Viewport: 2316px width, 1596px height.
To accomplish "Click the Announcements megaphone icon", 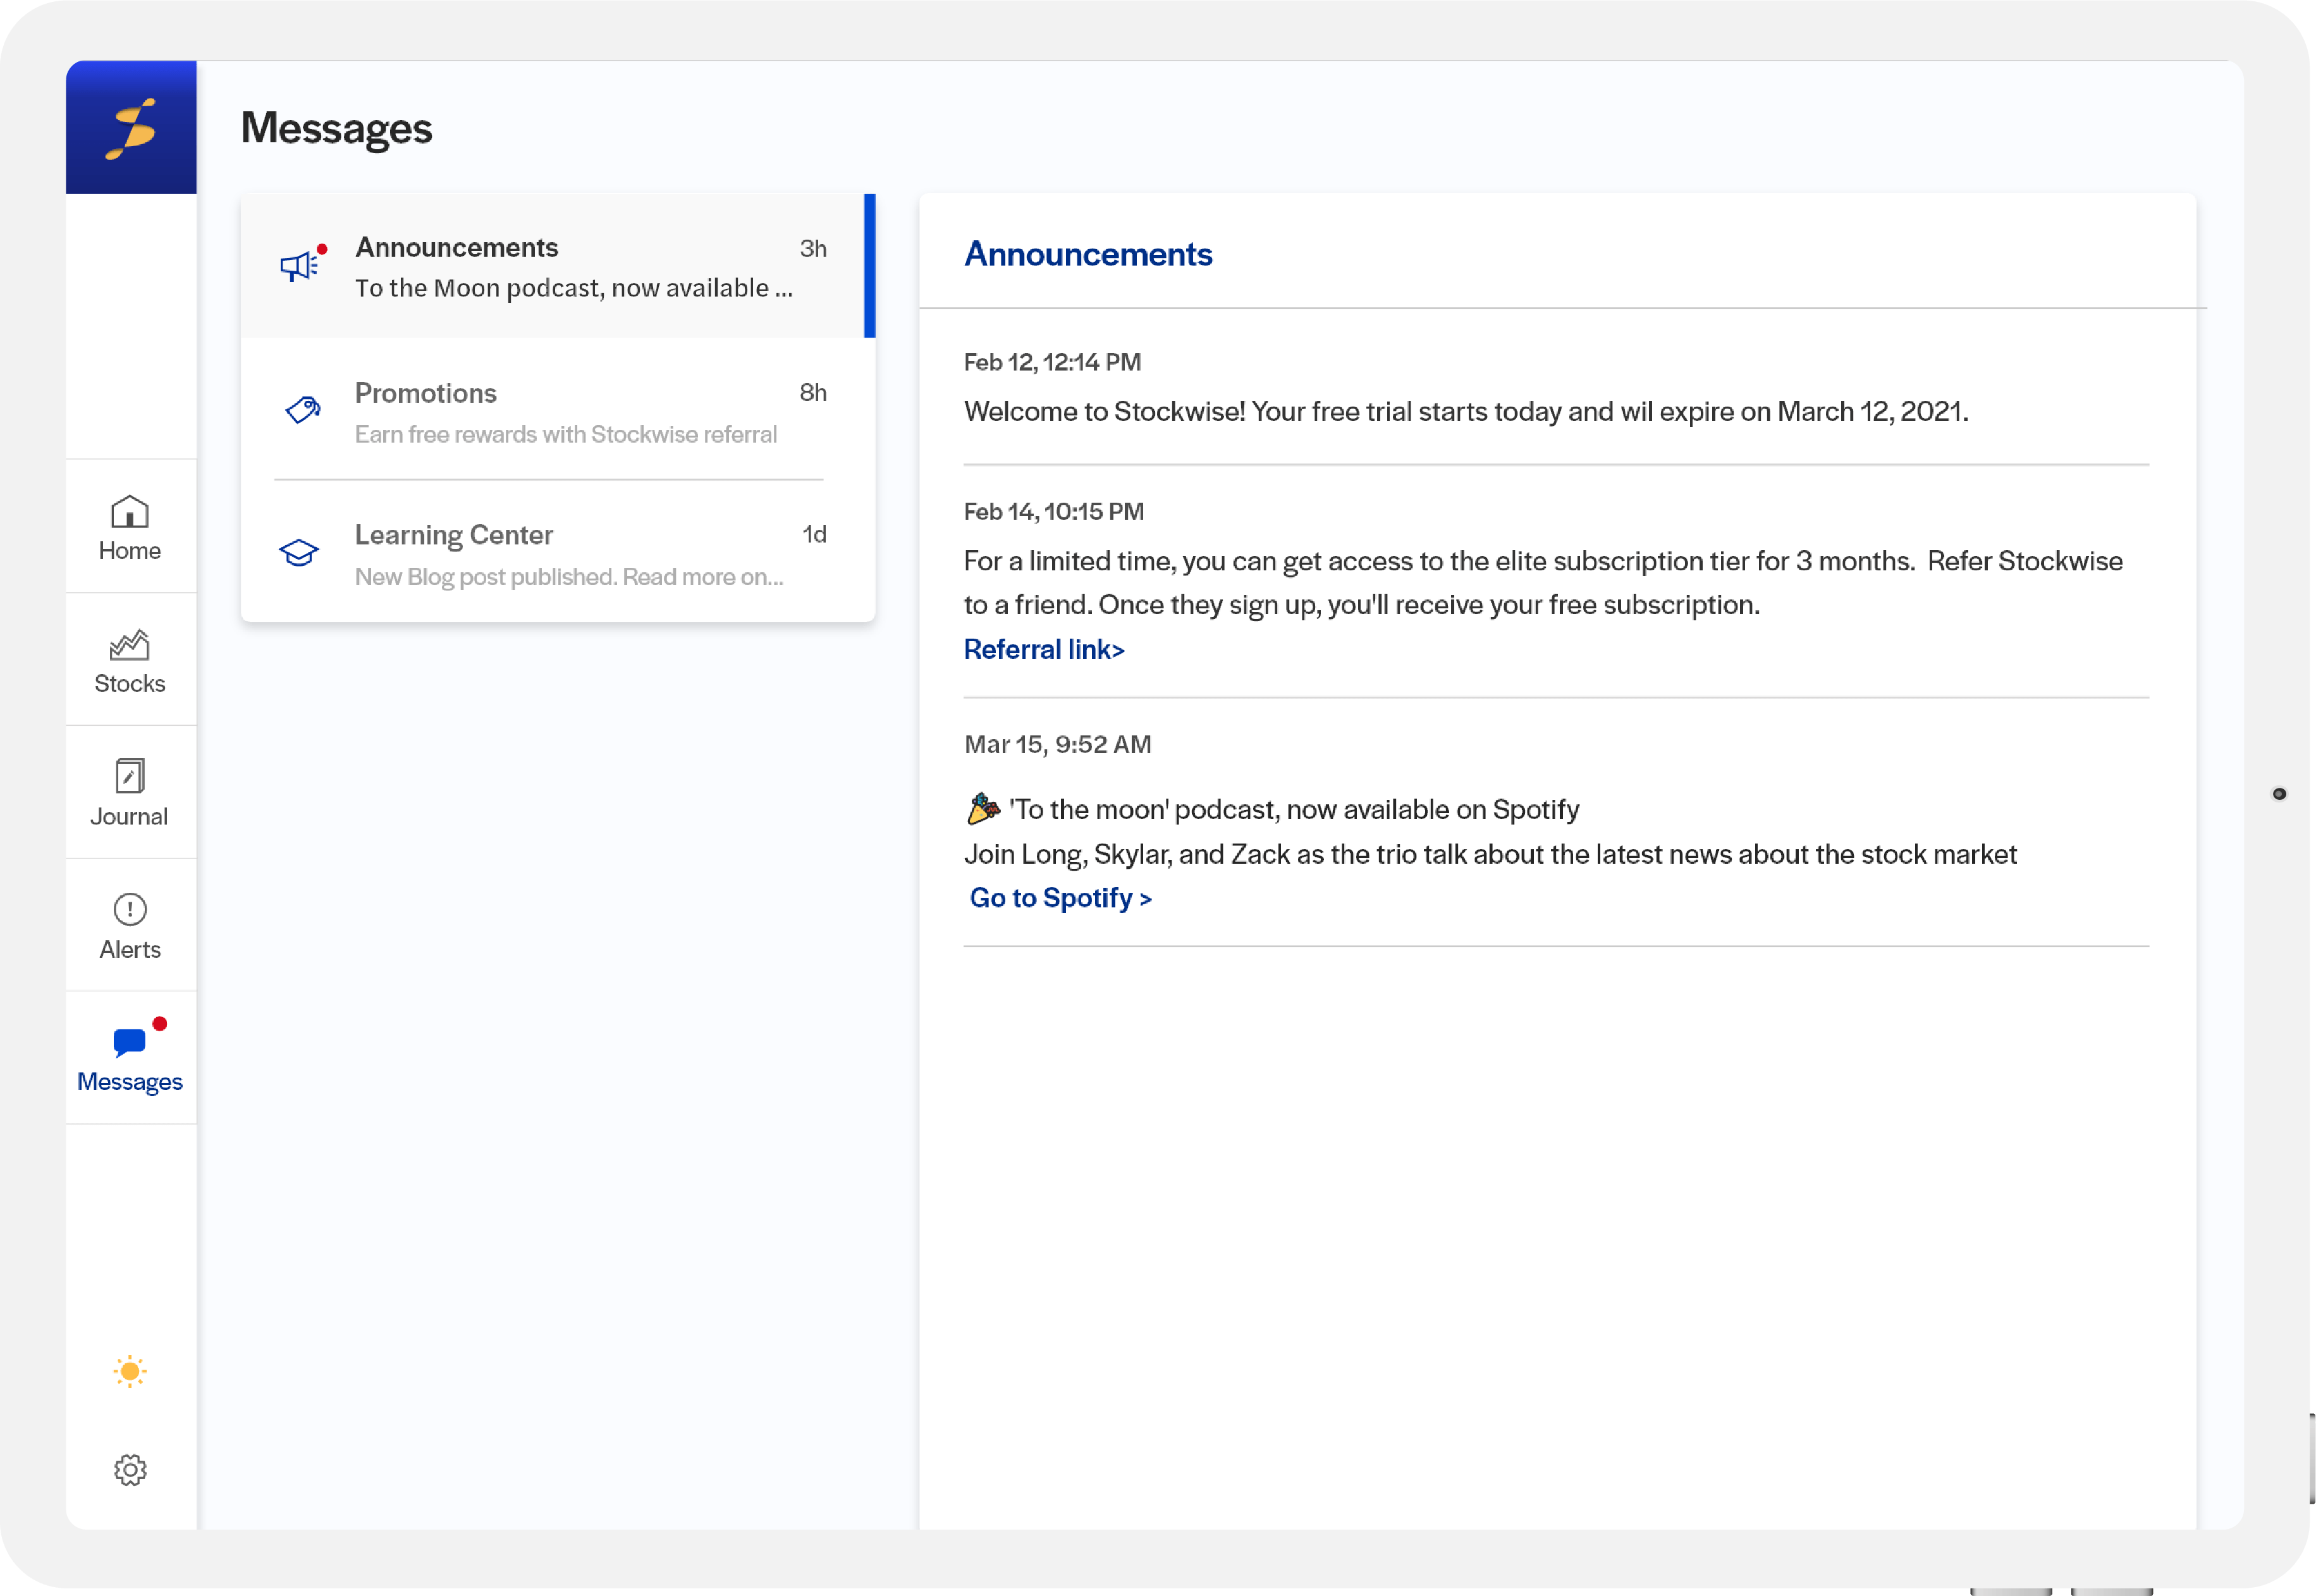I will point(299,266).
